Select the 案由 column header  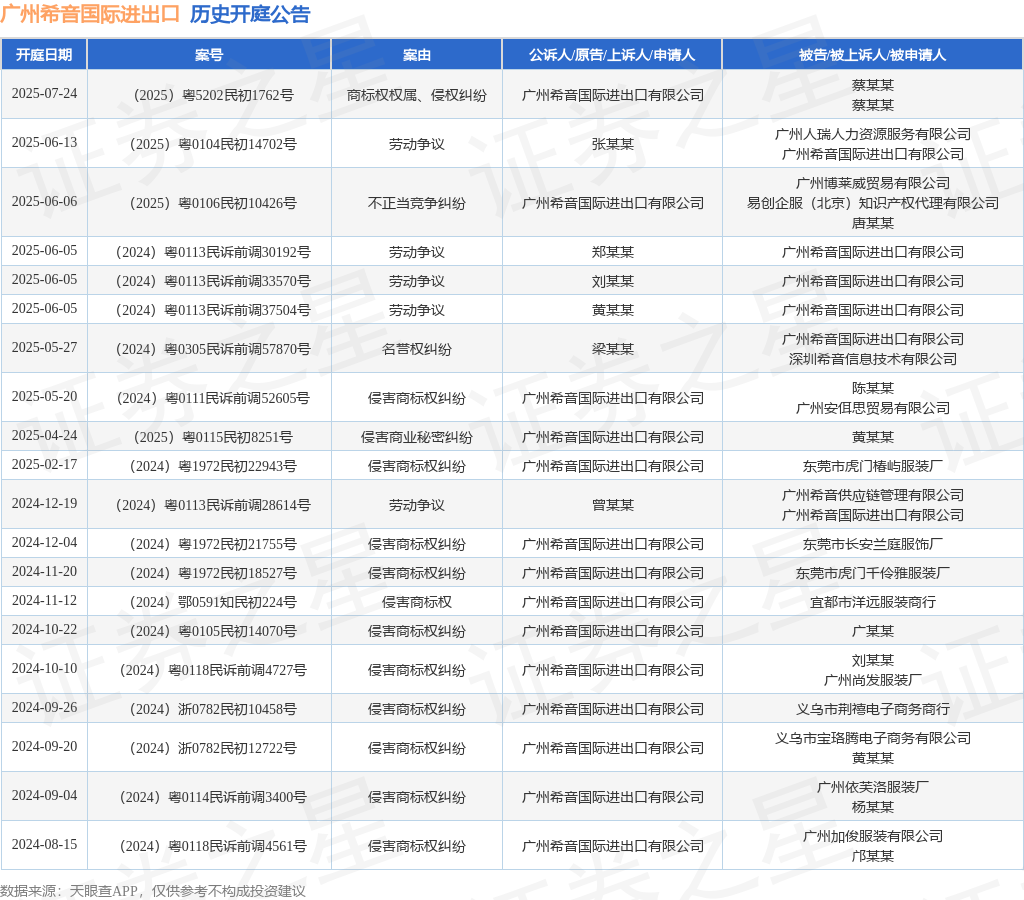click(x=417, y=55)
